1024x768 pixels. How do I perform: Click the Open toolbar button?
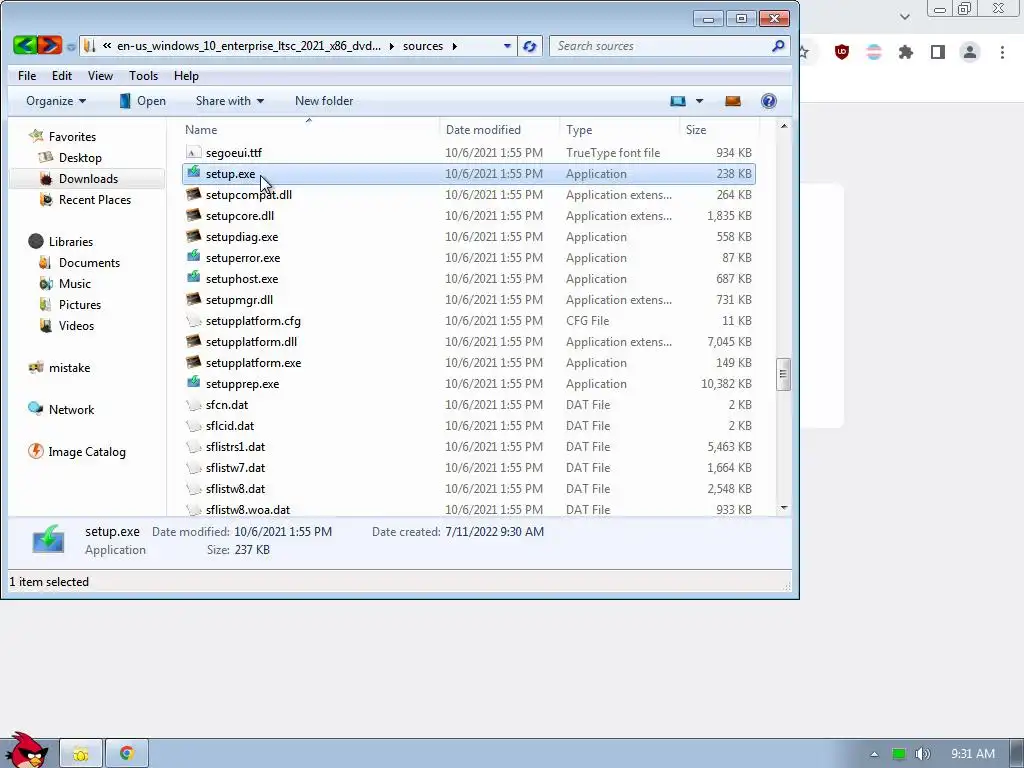[143, 101]
